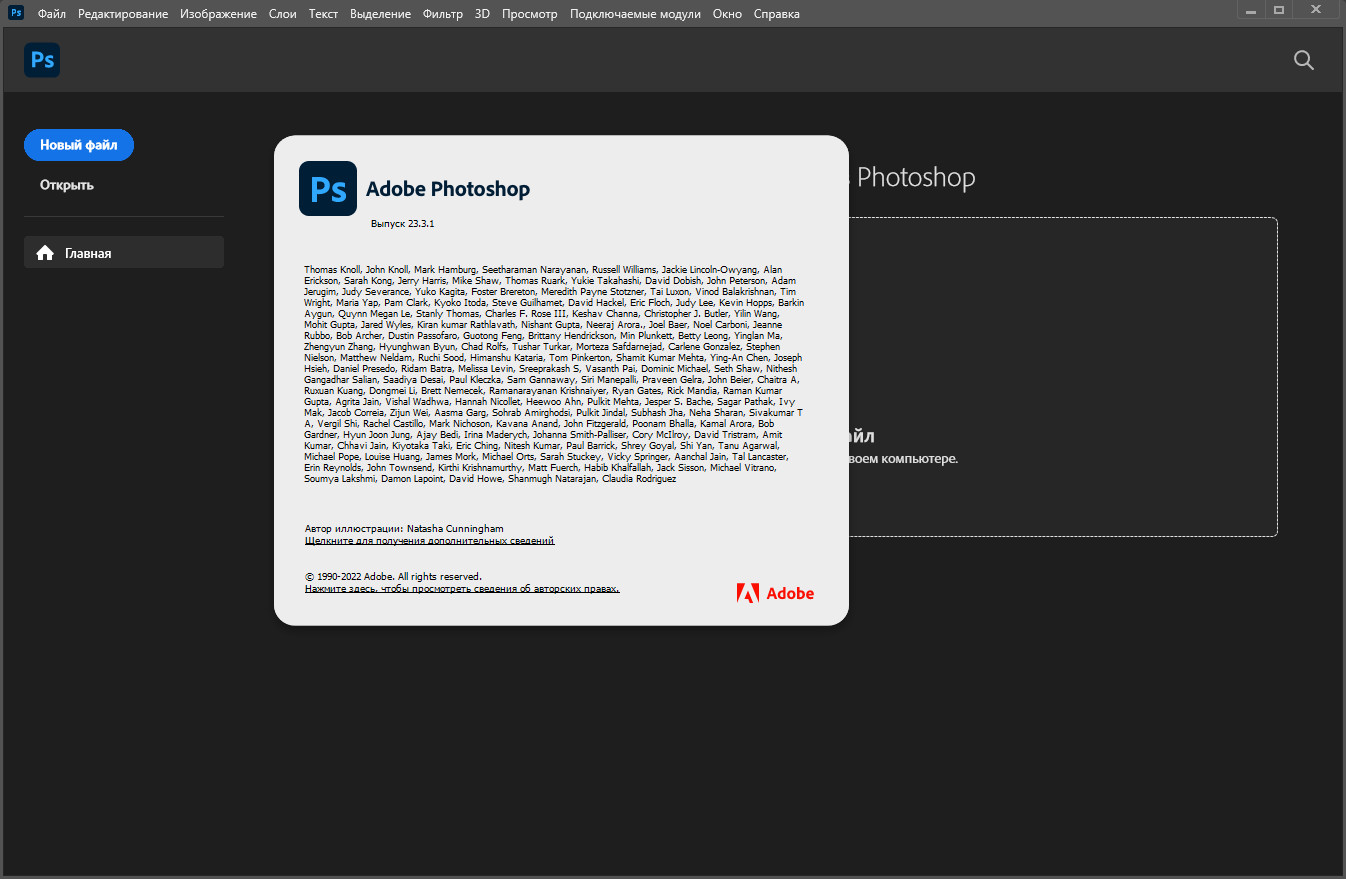Open the Окно menu
Image resolution: width=1346 pixels, height=879 pixels.
click(727, 14)
